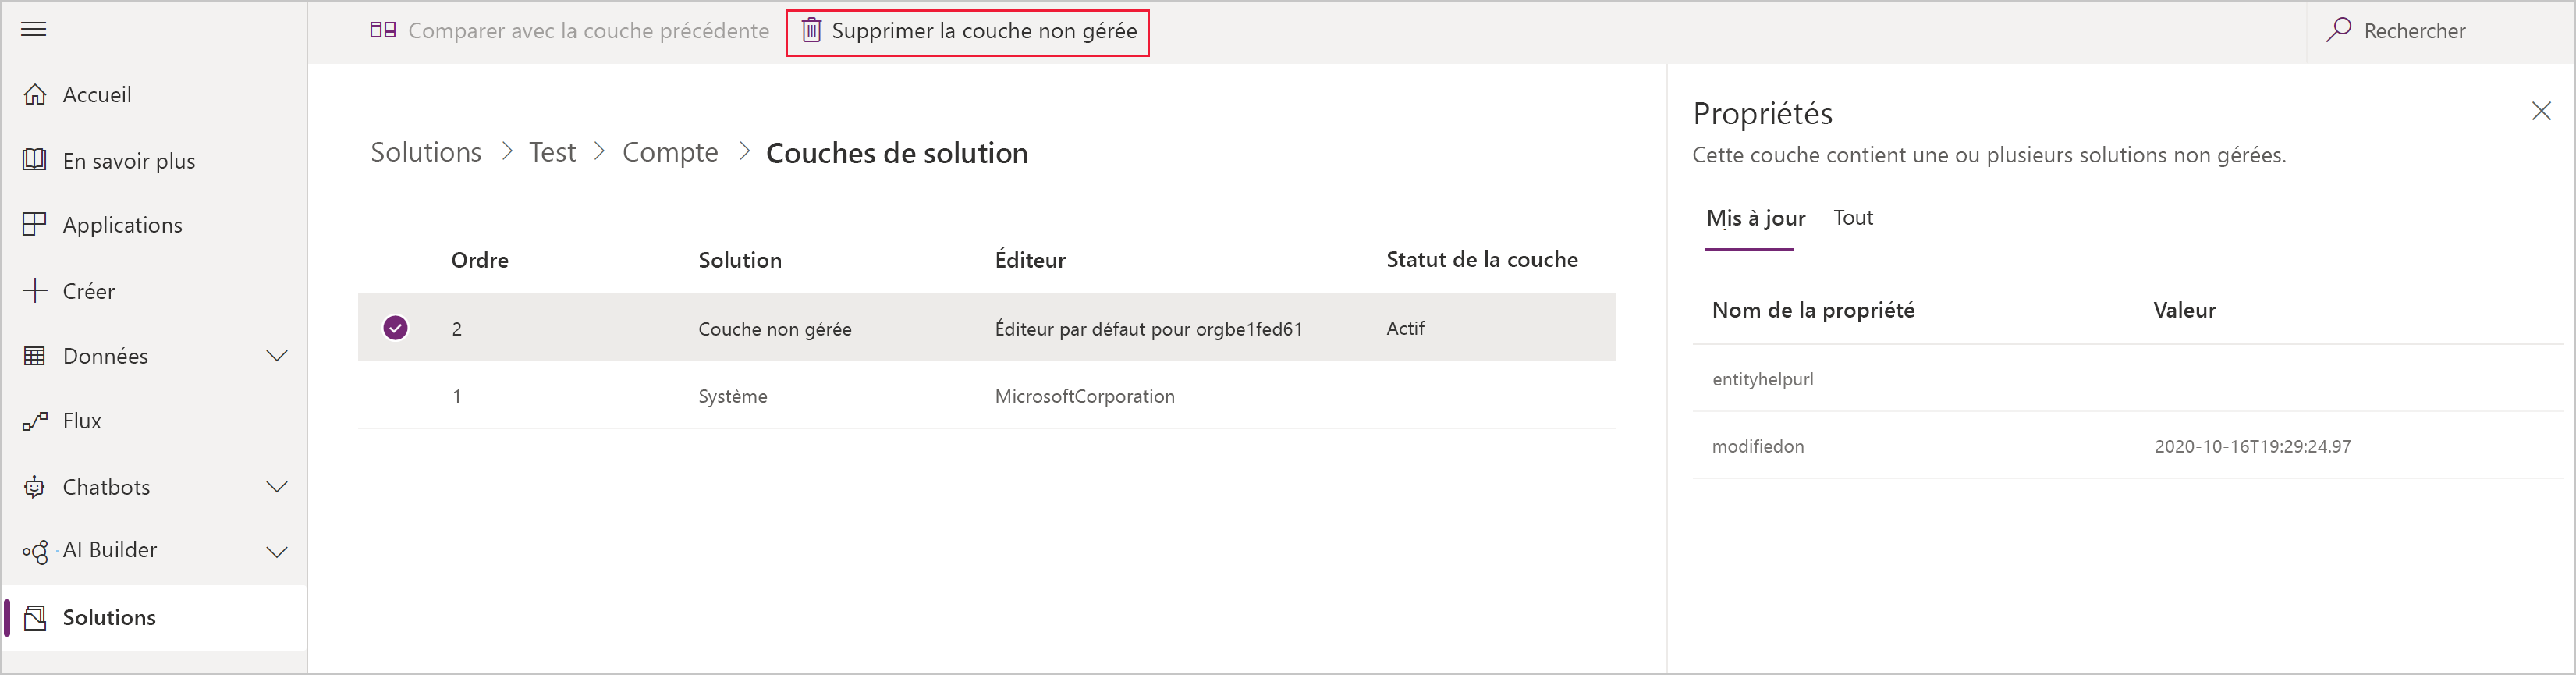Open Applications from the sidebar

point(35,224)
